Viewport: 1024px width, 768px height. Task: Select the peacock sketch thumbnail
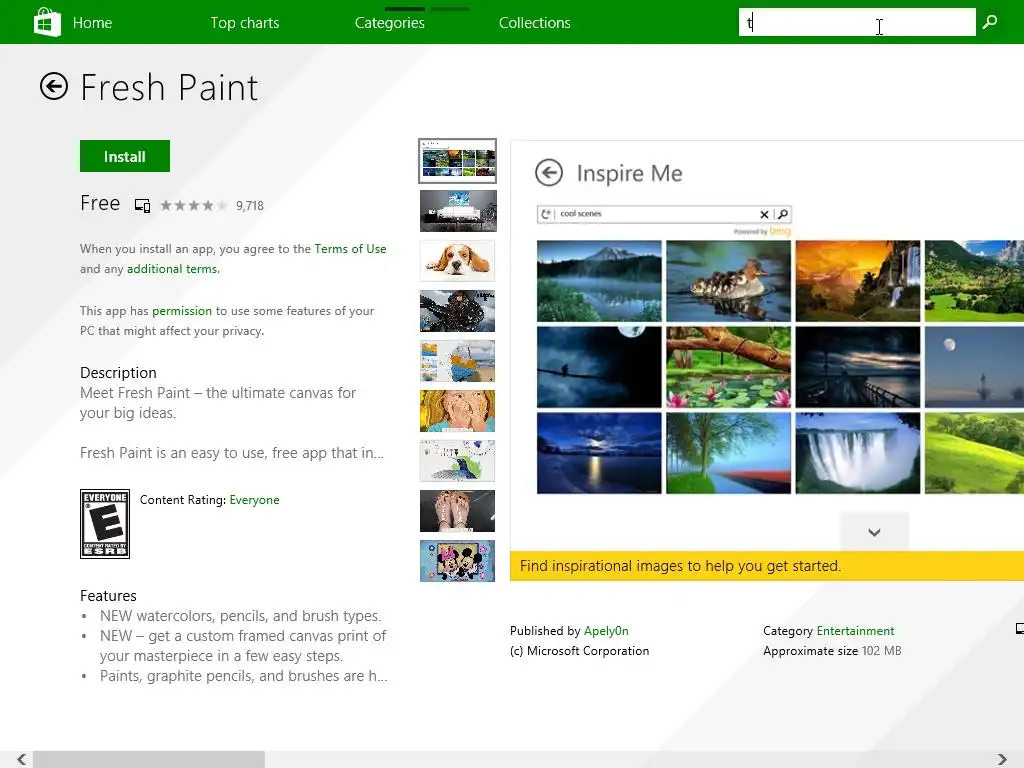(457, 460)
